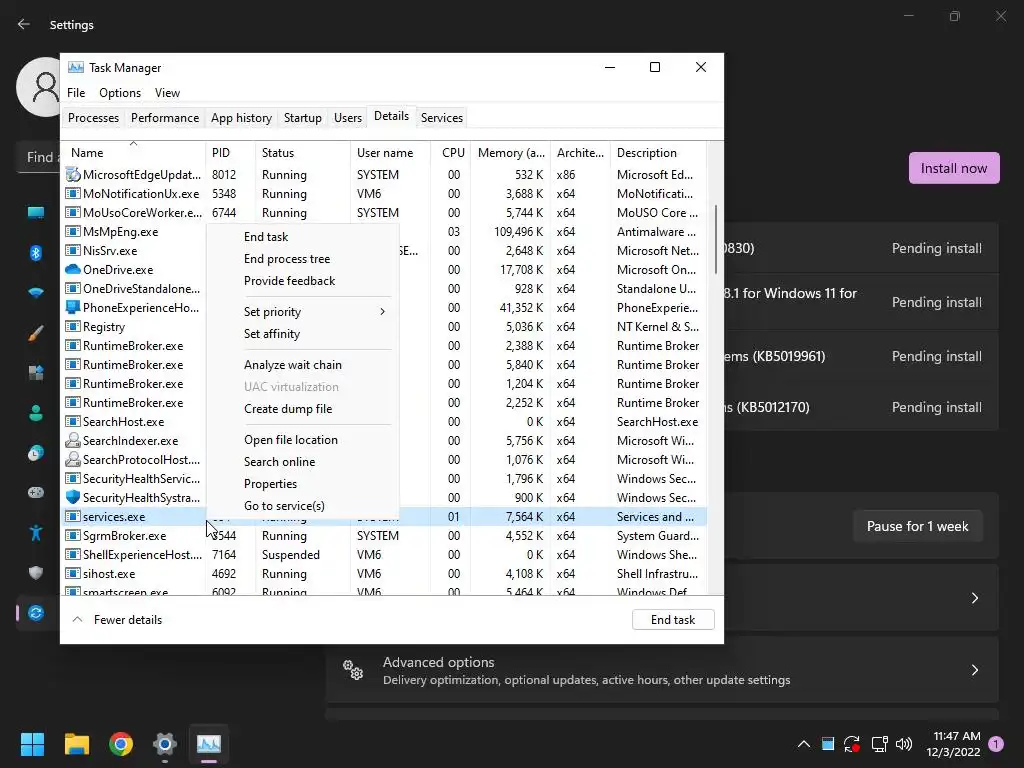The height and width of the screenshot is (768, 1024).
Task: Switch to the Startup tab
Action: (x=302, y=118)
